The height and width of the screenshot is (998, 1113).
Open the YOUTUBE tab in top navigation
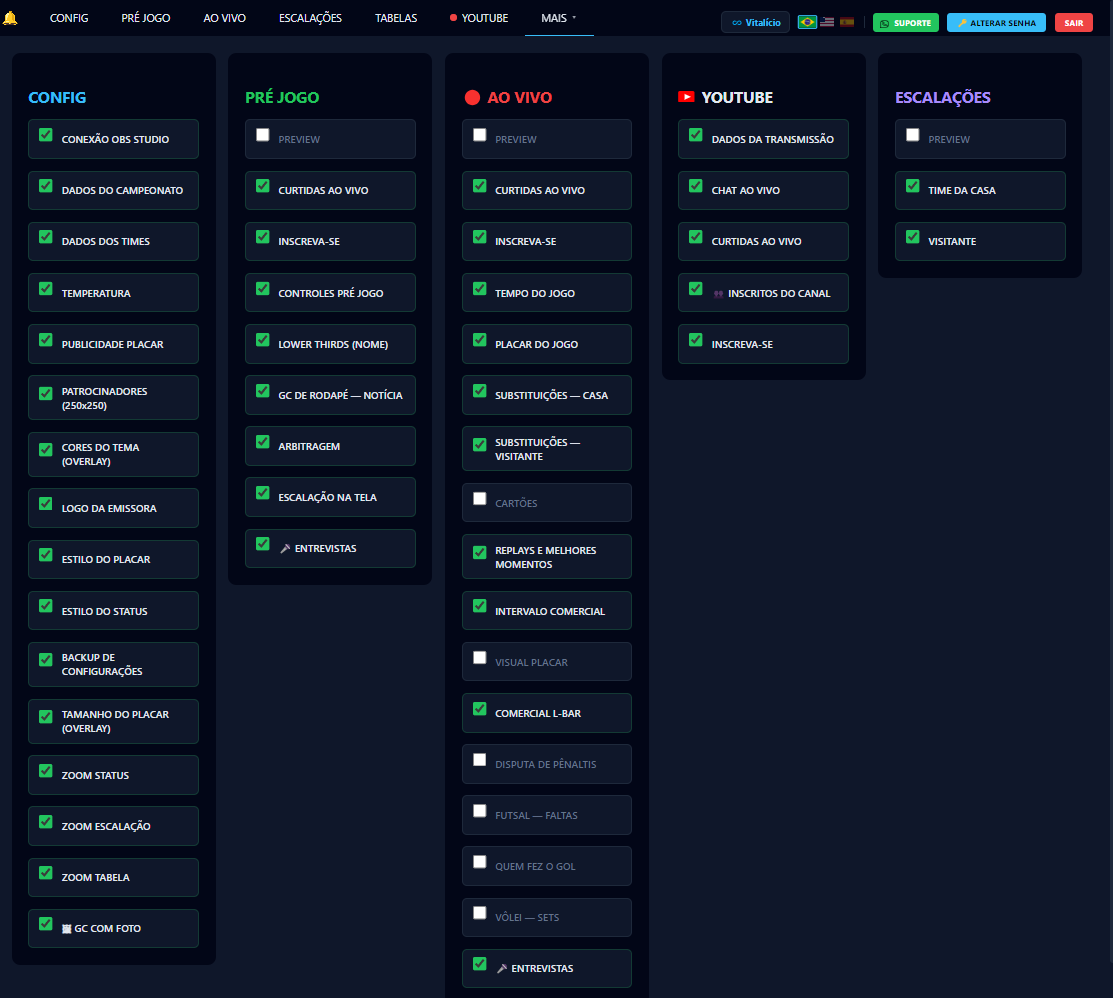click(x=479, y=18)
